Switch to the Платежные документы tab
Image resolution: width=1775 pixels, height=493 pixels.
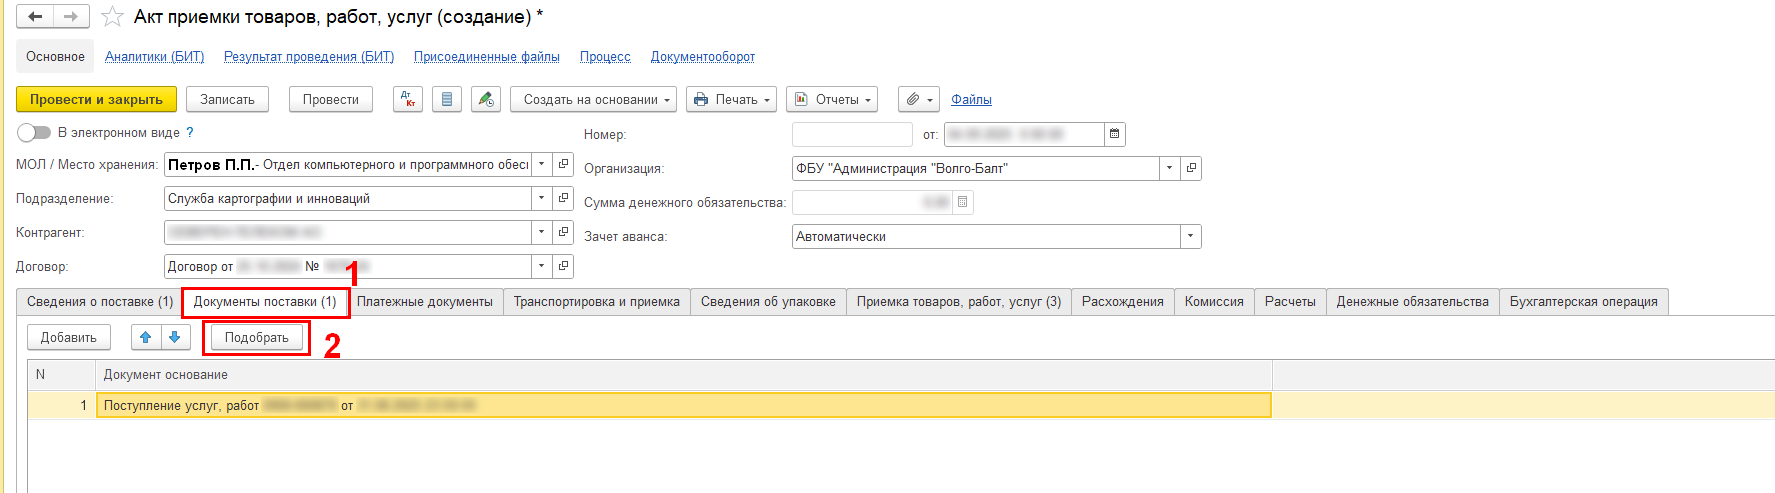point(424,302)
